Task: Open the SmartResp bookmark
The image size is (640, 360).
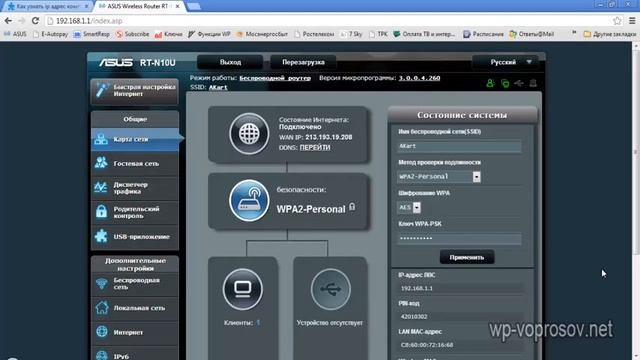Action: (x=92, y=34)
